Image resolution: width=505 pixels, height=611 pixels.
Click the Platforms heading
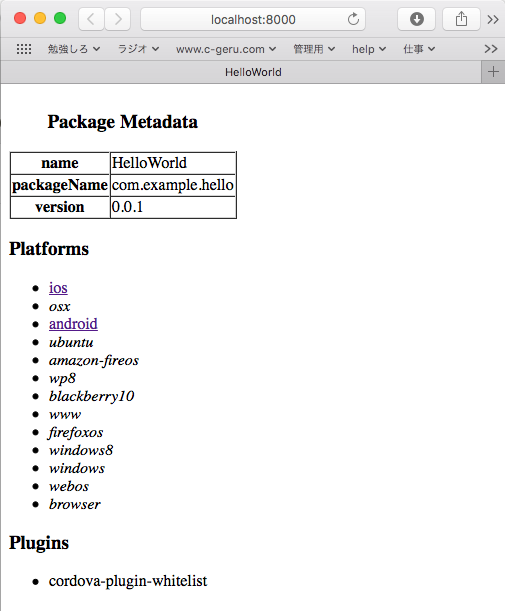(49, 249)
